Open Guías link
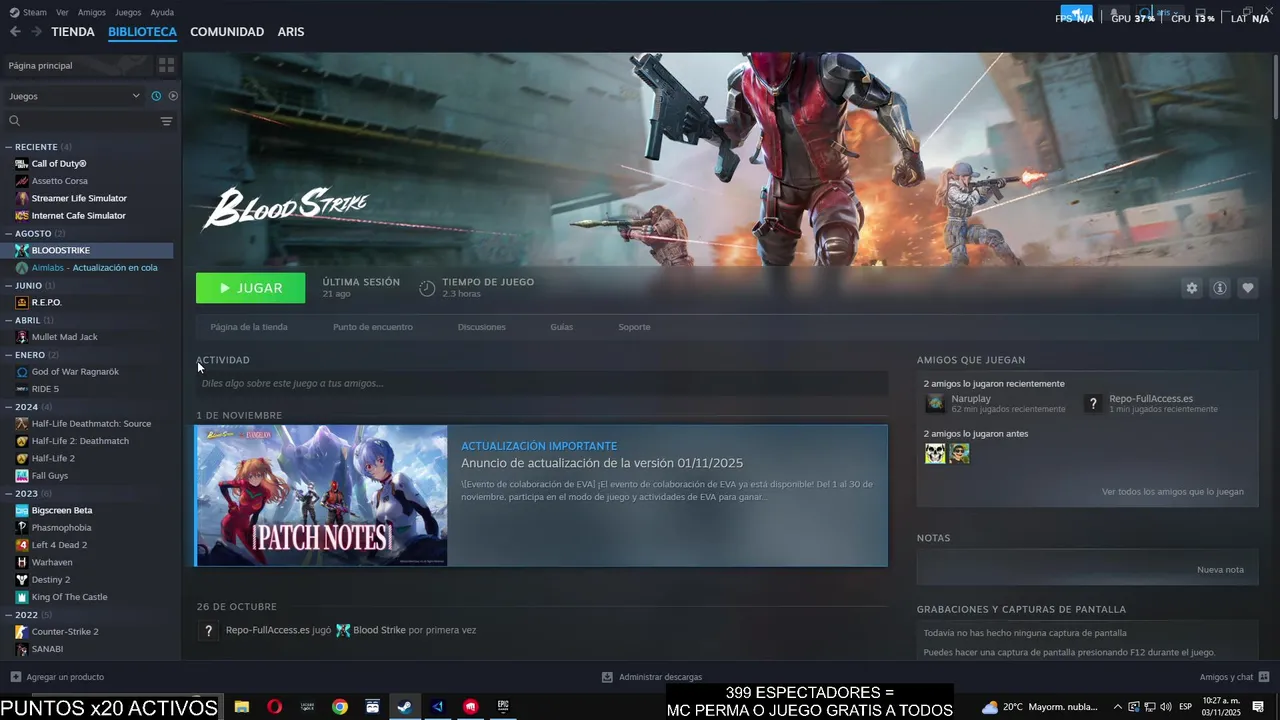Image resolution: width=1280 pixels, height=720 pixels. tap(562, 327)
